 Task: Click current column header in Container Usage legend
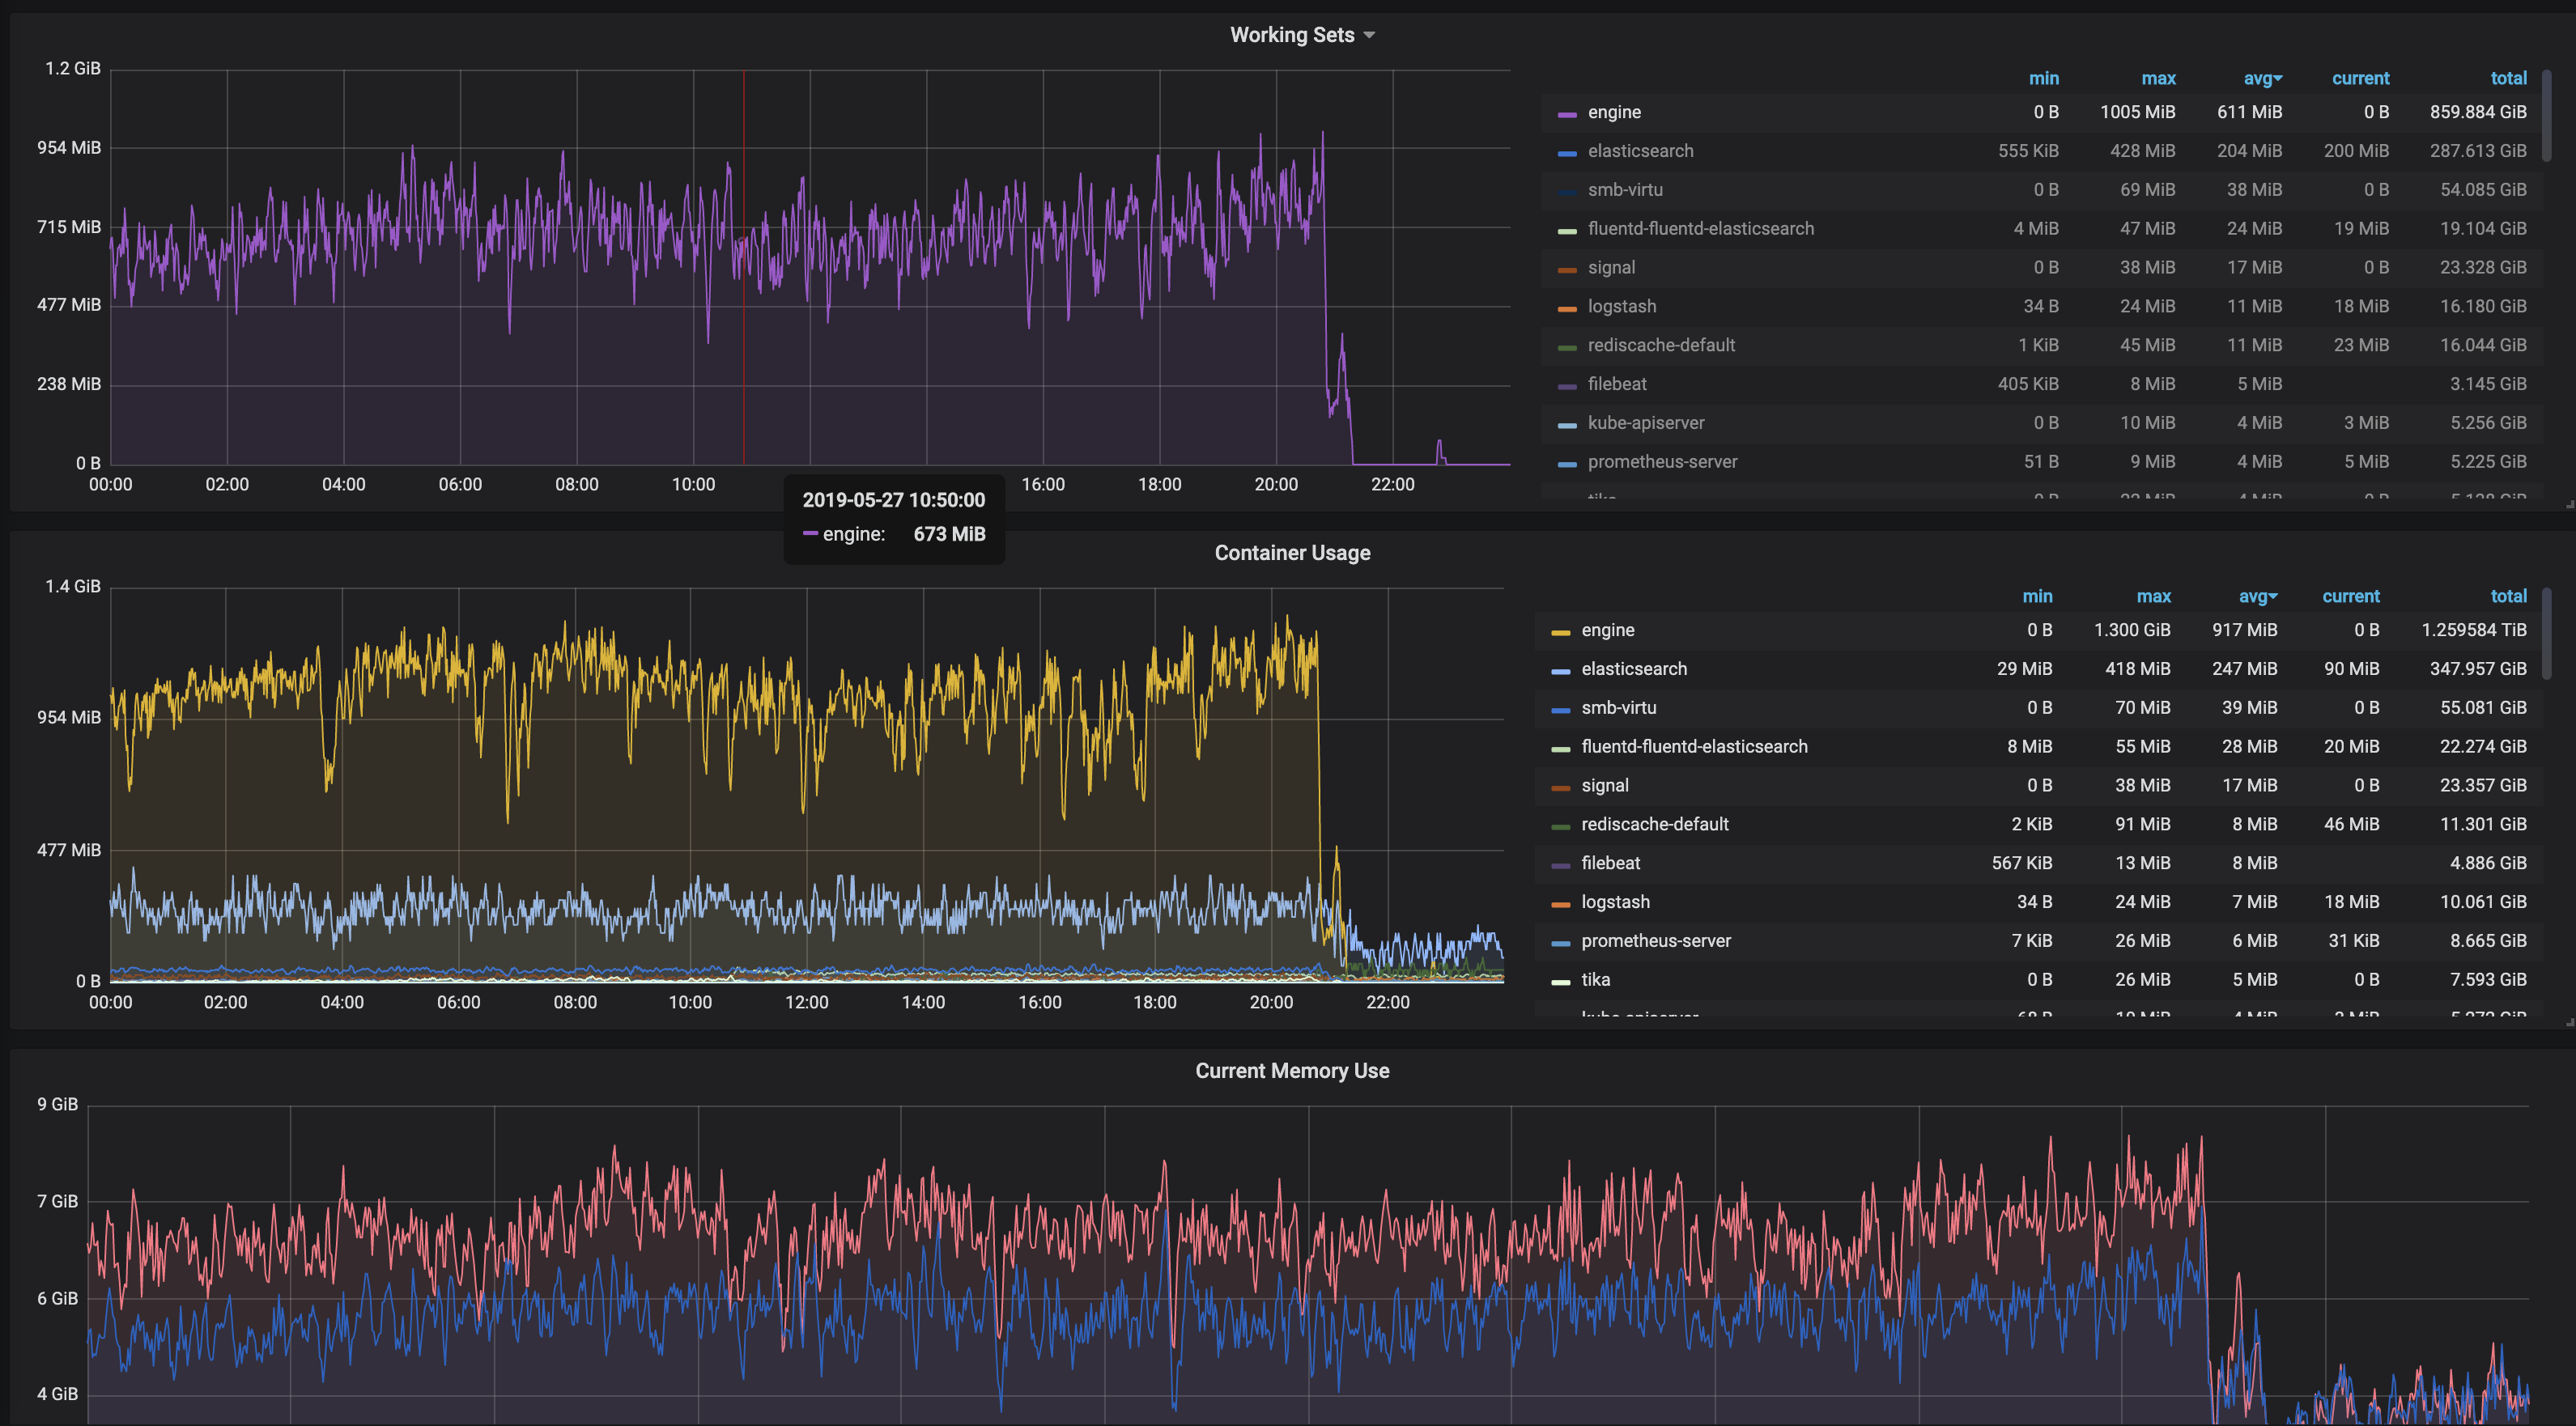pyautogui.click(x=2350, y=596)
